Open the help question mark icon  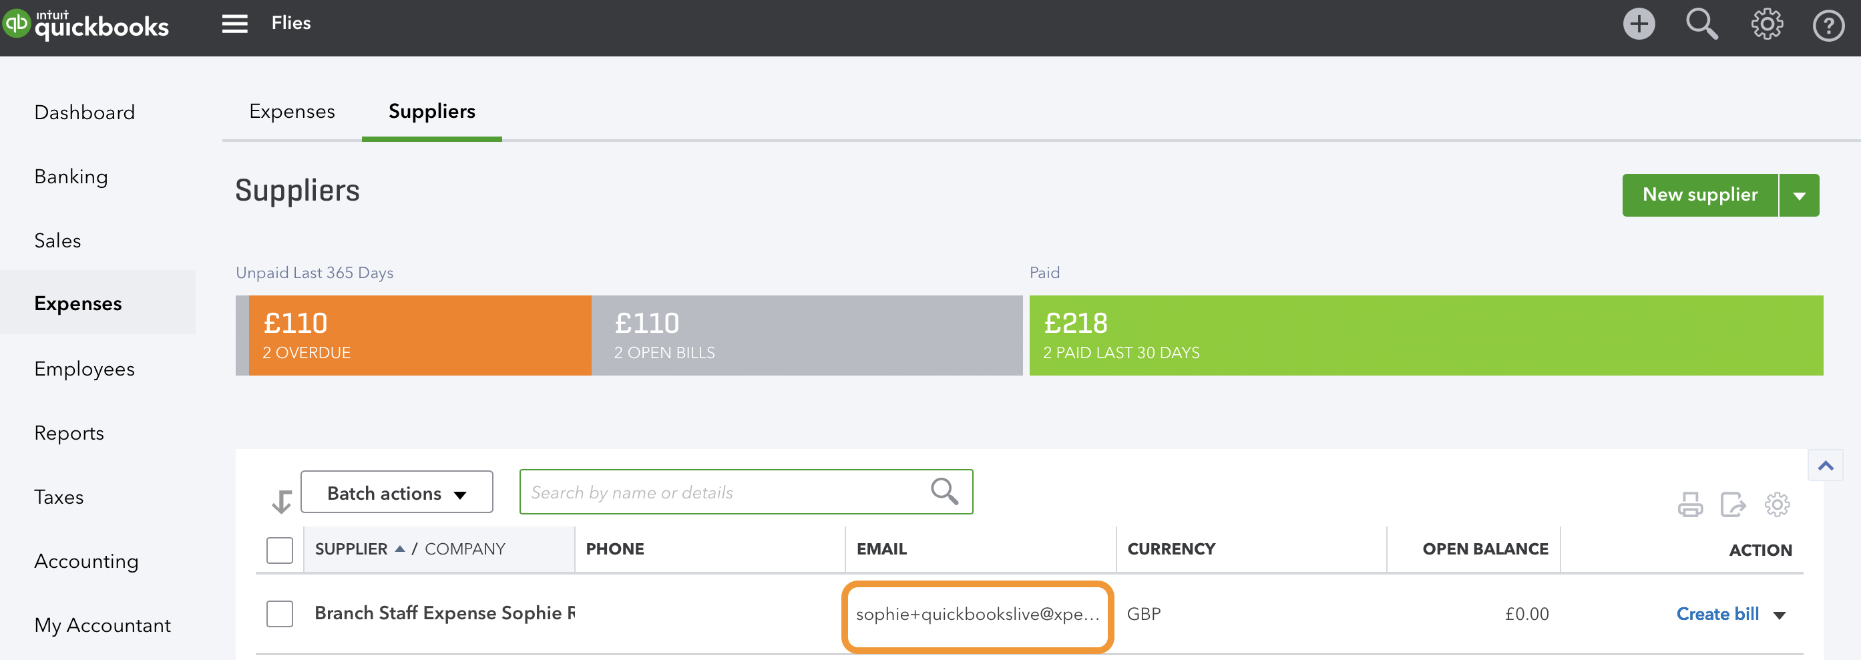[1829, 25]
